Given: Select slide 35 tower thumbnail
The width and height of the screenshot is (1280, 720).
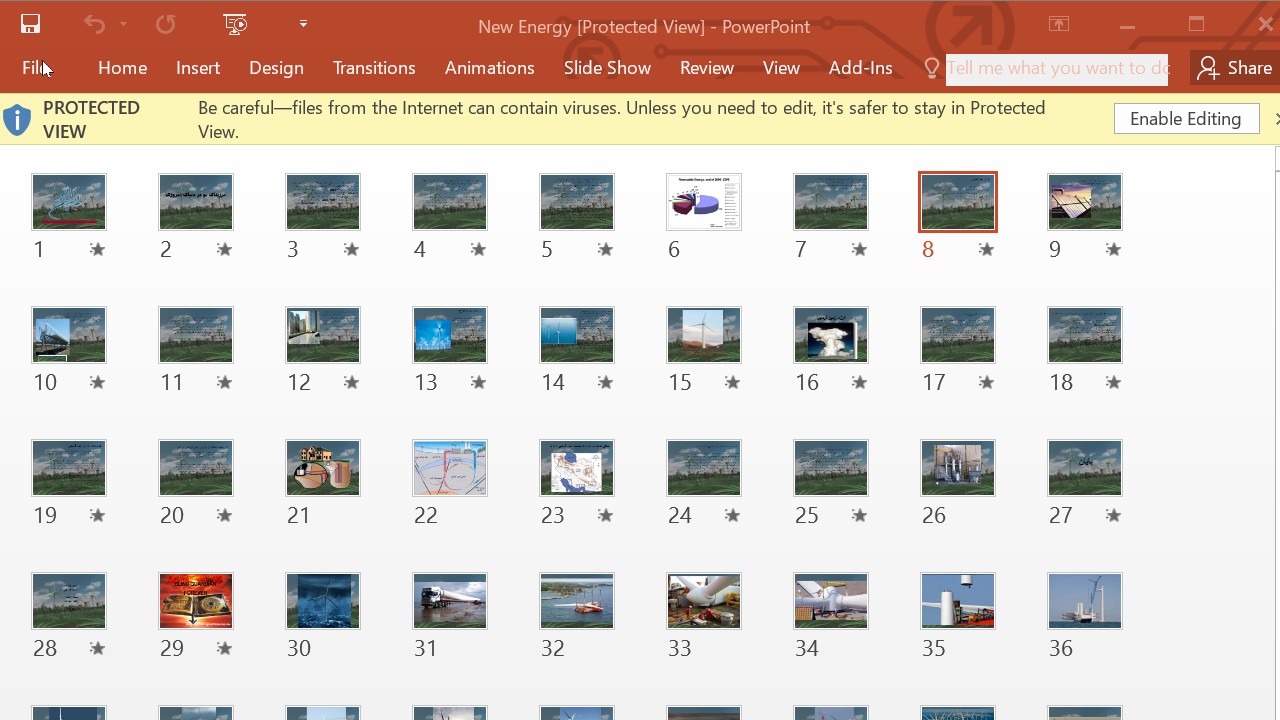Looking at the screenshot, I should [x=958, y=600].
